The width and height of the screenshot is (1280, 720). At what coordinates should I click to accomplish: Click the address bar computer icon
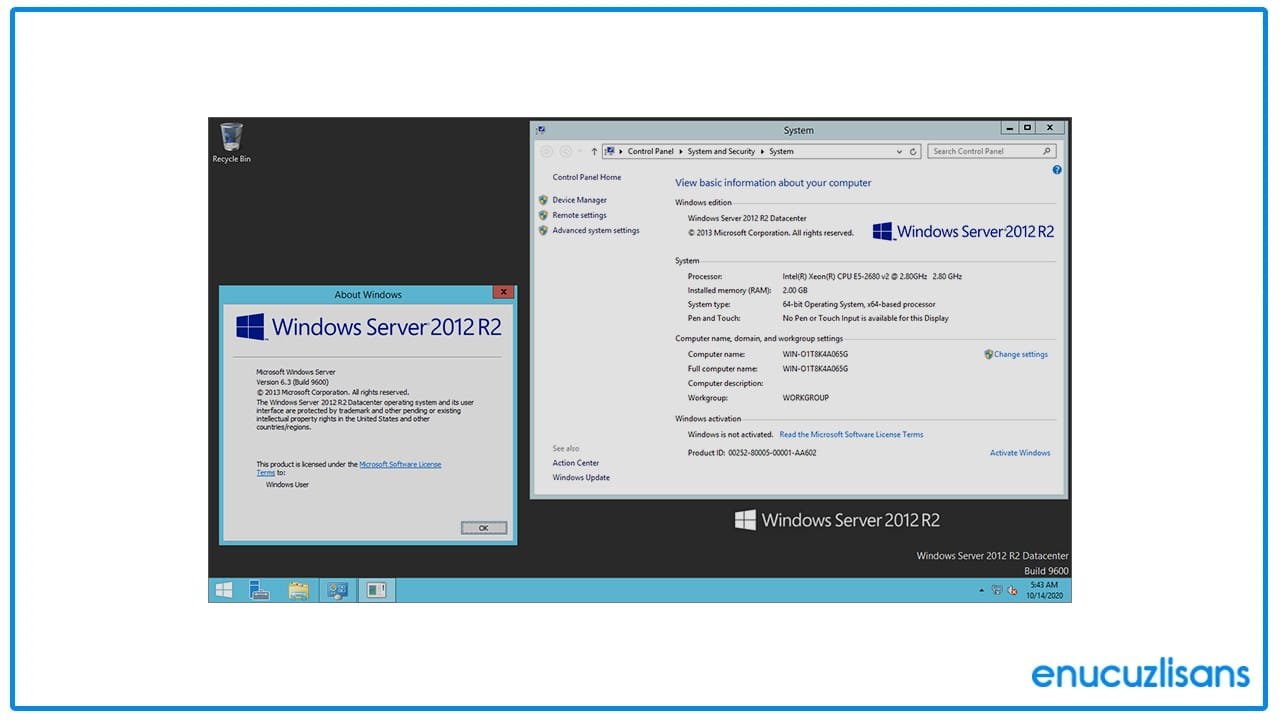[x=610, y=151]
